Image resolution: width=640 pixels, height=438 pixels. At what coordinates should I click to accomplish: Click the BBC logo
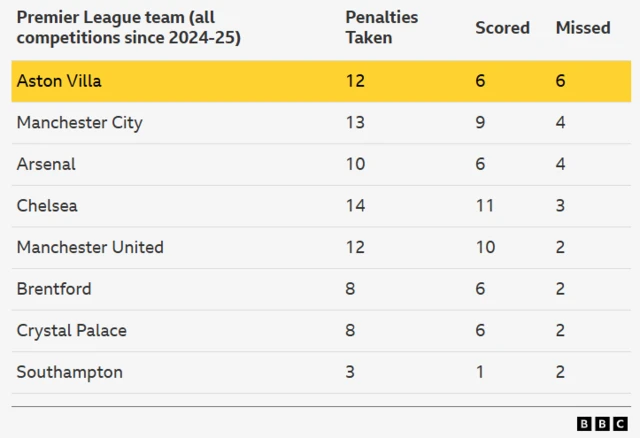[602, 424]
